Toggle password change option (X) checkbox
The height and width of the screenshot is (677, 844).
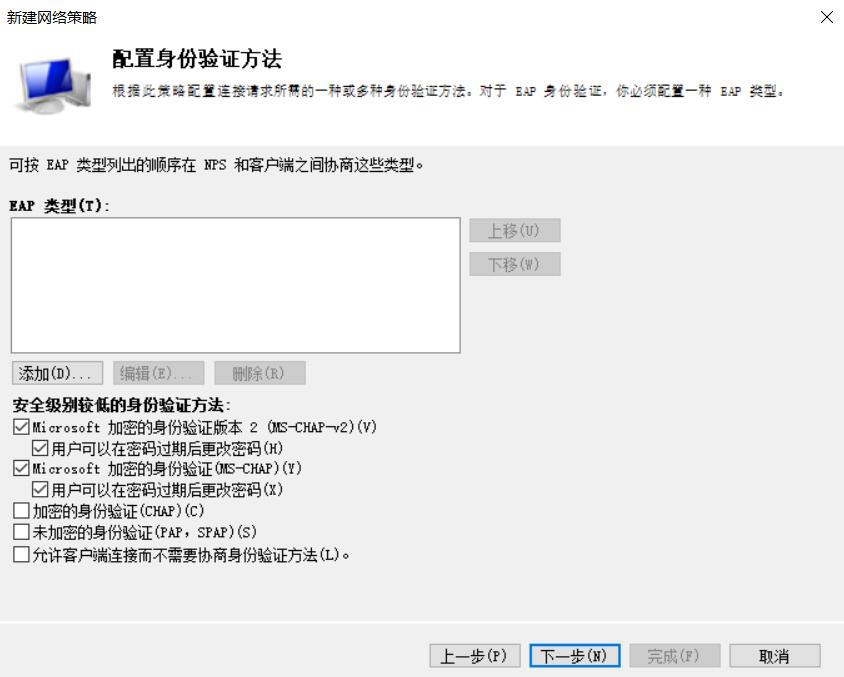pyautogui.click(x=40, y=489)
